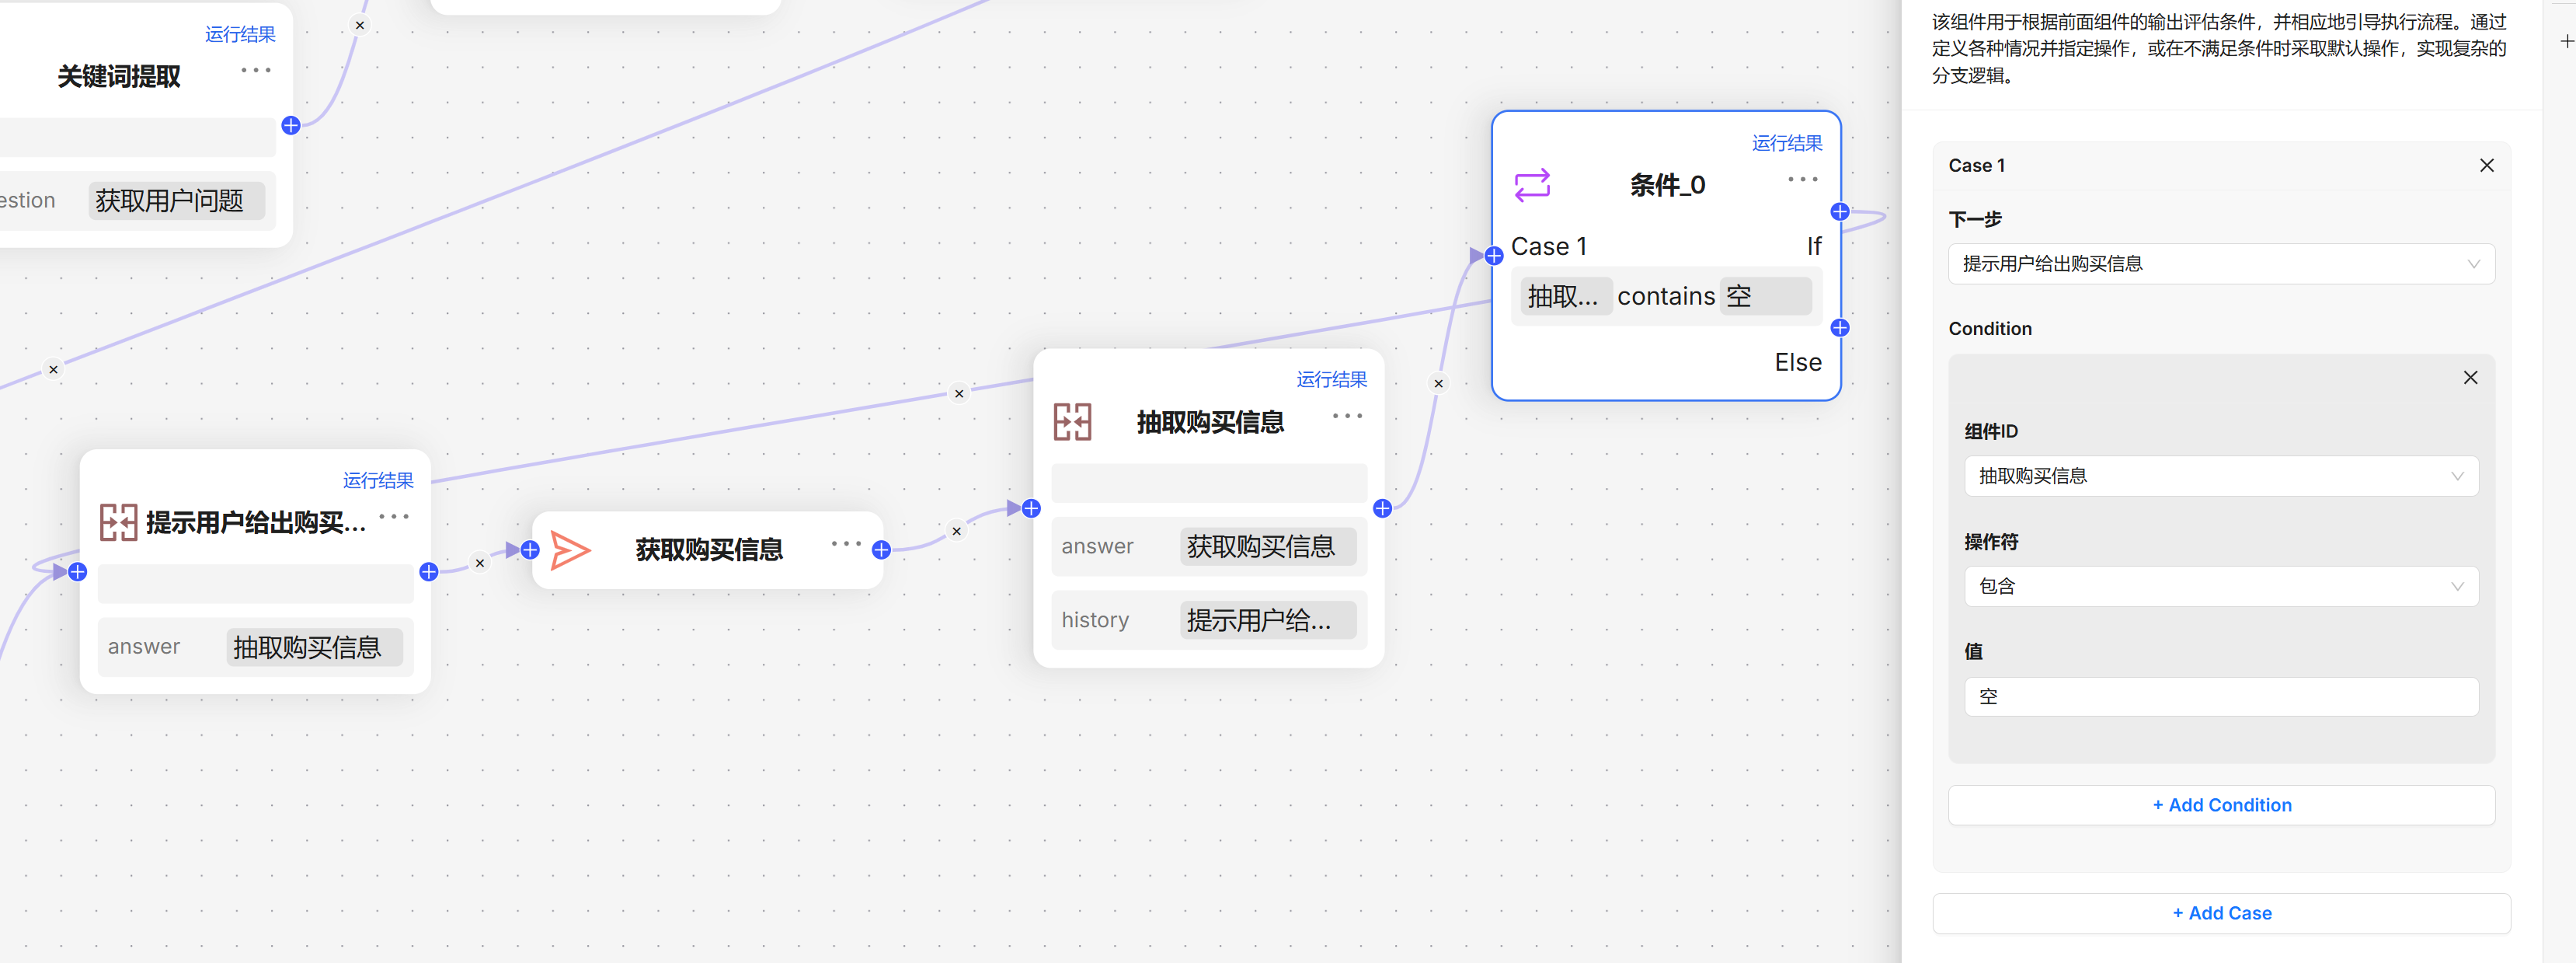Image resolution: width=2576 pixels, height=963 pixels.
Task: Click the 抽取购买信息 node's component icon
Action: point(1072,422)
